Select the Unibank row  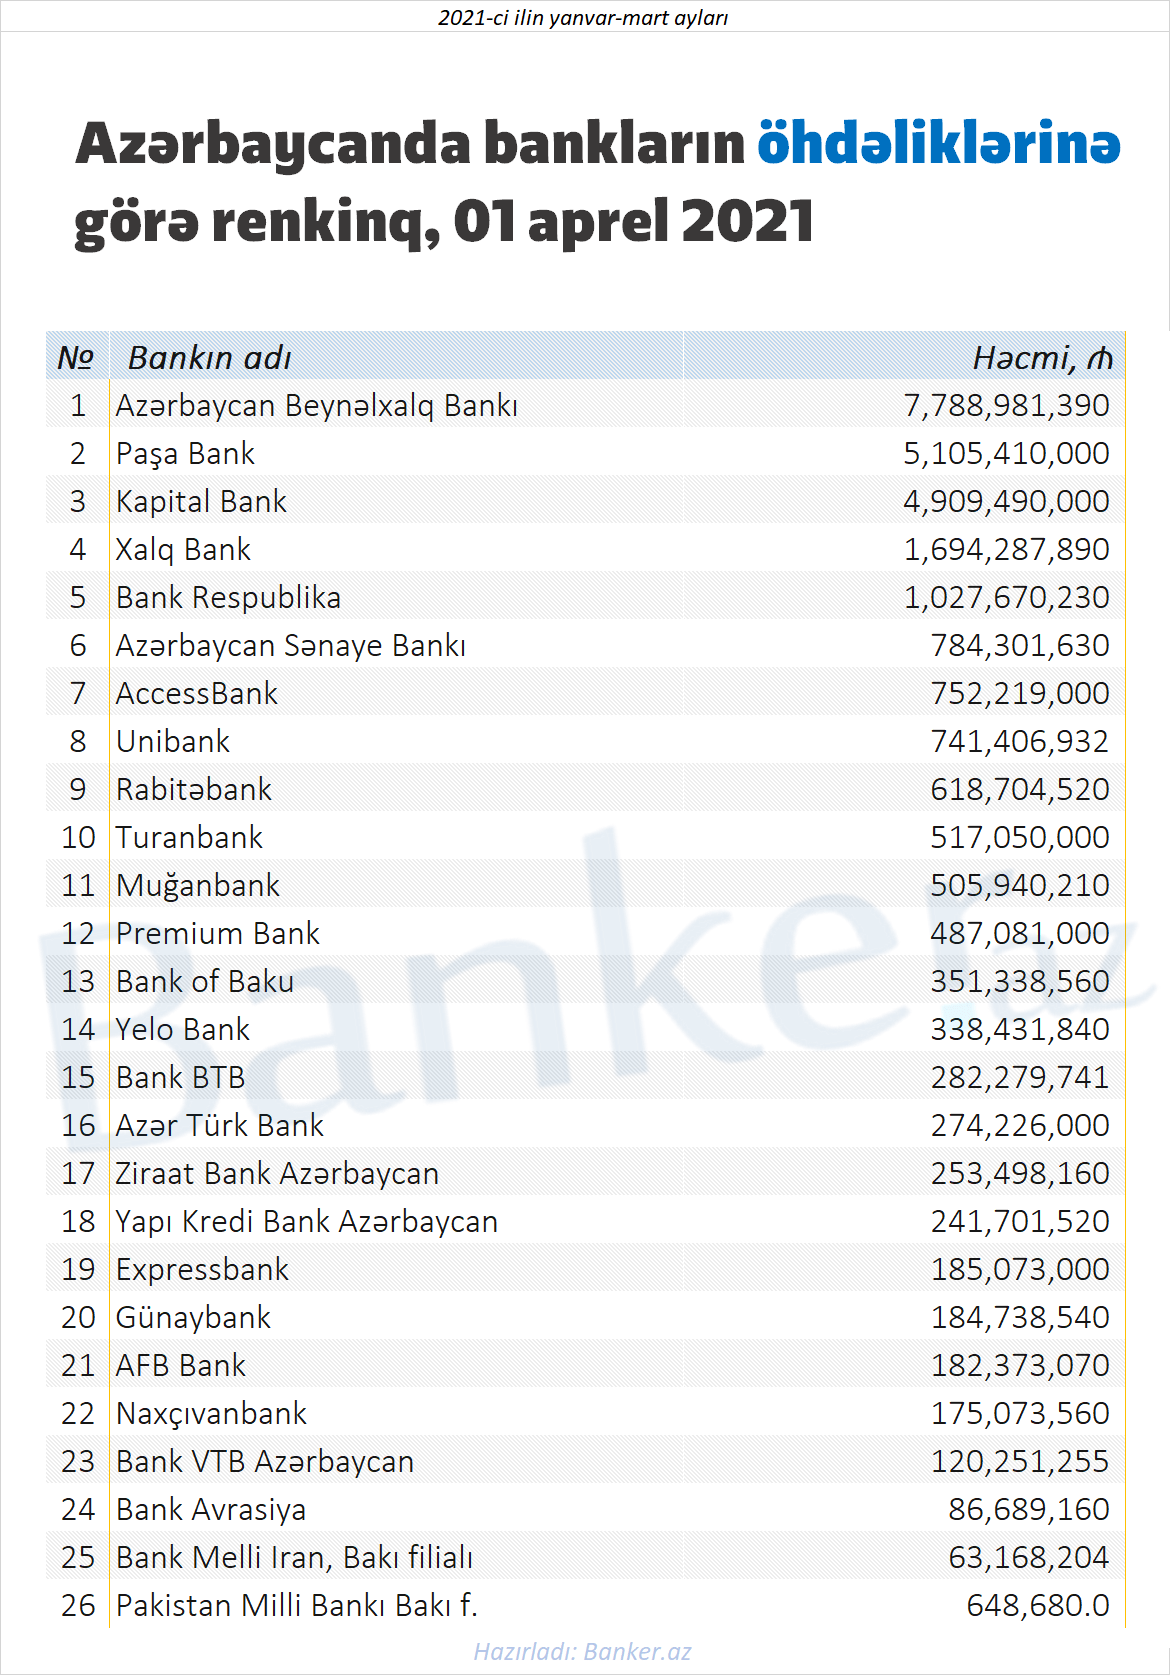(x=585, y=741)
